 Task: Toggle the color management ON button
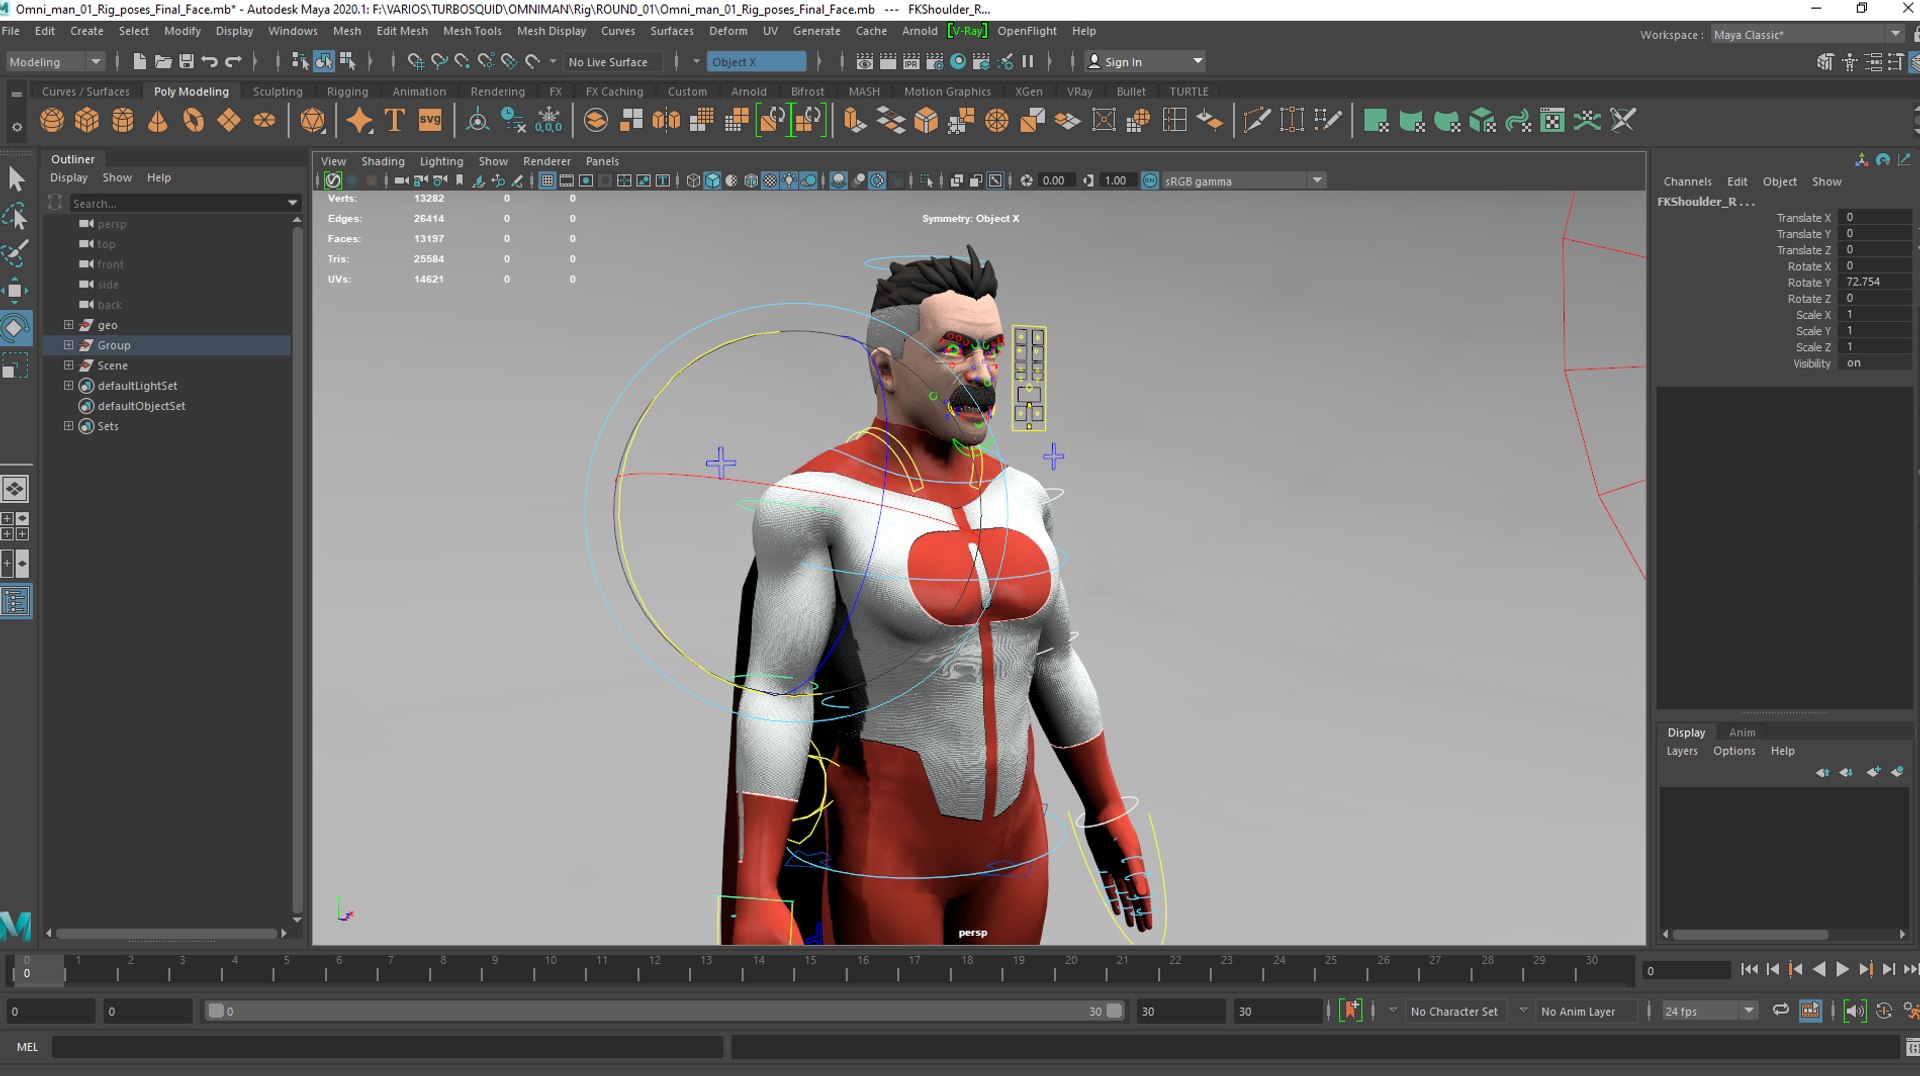point(1149,181)
